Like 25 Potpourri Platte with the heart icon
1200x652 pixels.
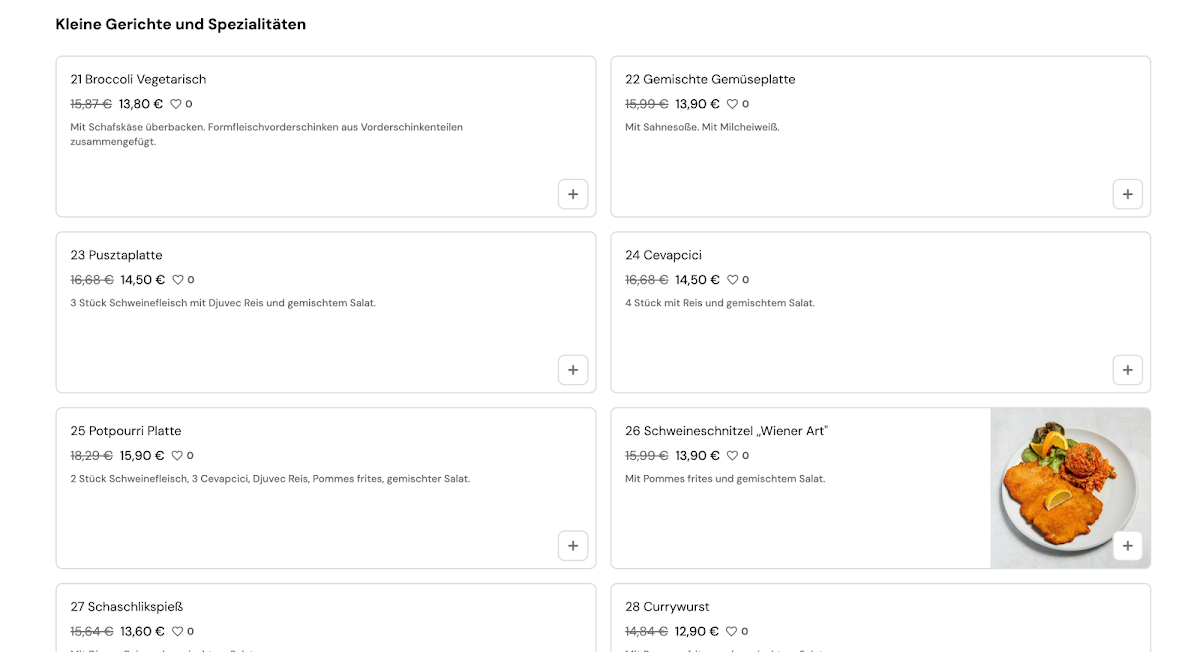pyautogui.click(x=177, y=456)
